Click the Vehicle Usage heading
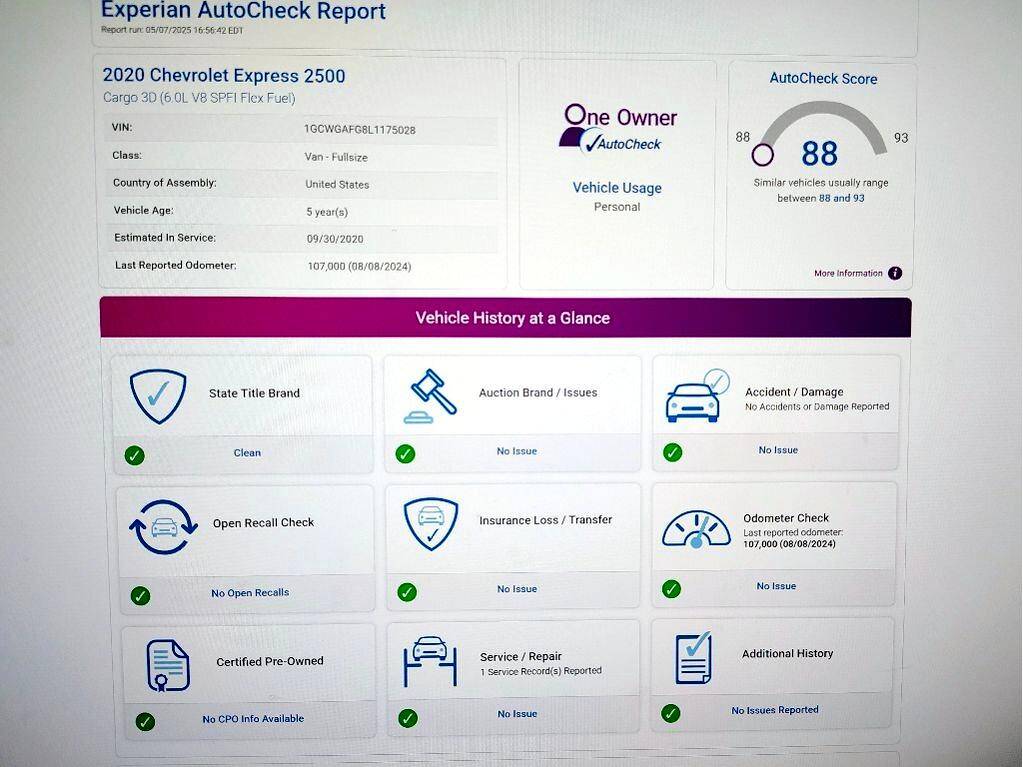 tap(617, 188)
